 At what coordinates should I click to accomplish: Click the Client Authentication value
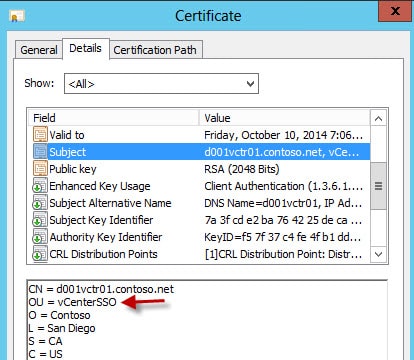pyautogui.click(x=283, y=186)
